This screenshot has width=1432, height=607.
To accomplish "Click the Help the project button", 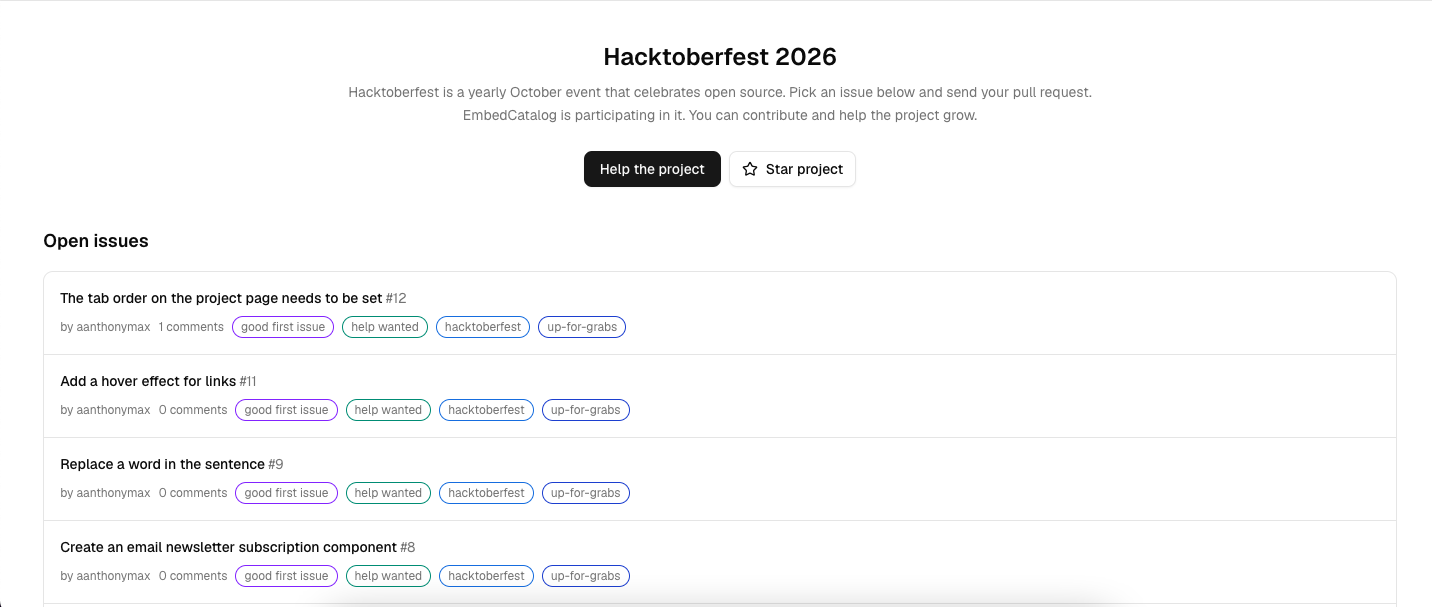I will [652, 169].
